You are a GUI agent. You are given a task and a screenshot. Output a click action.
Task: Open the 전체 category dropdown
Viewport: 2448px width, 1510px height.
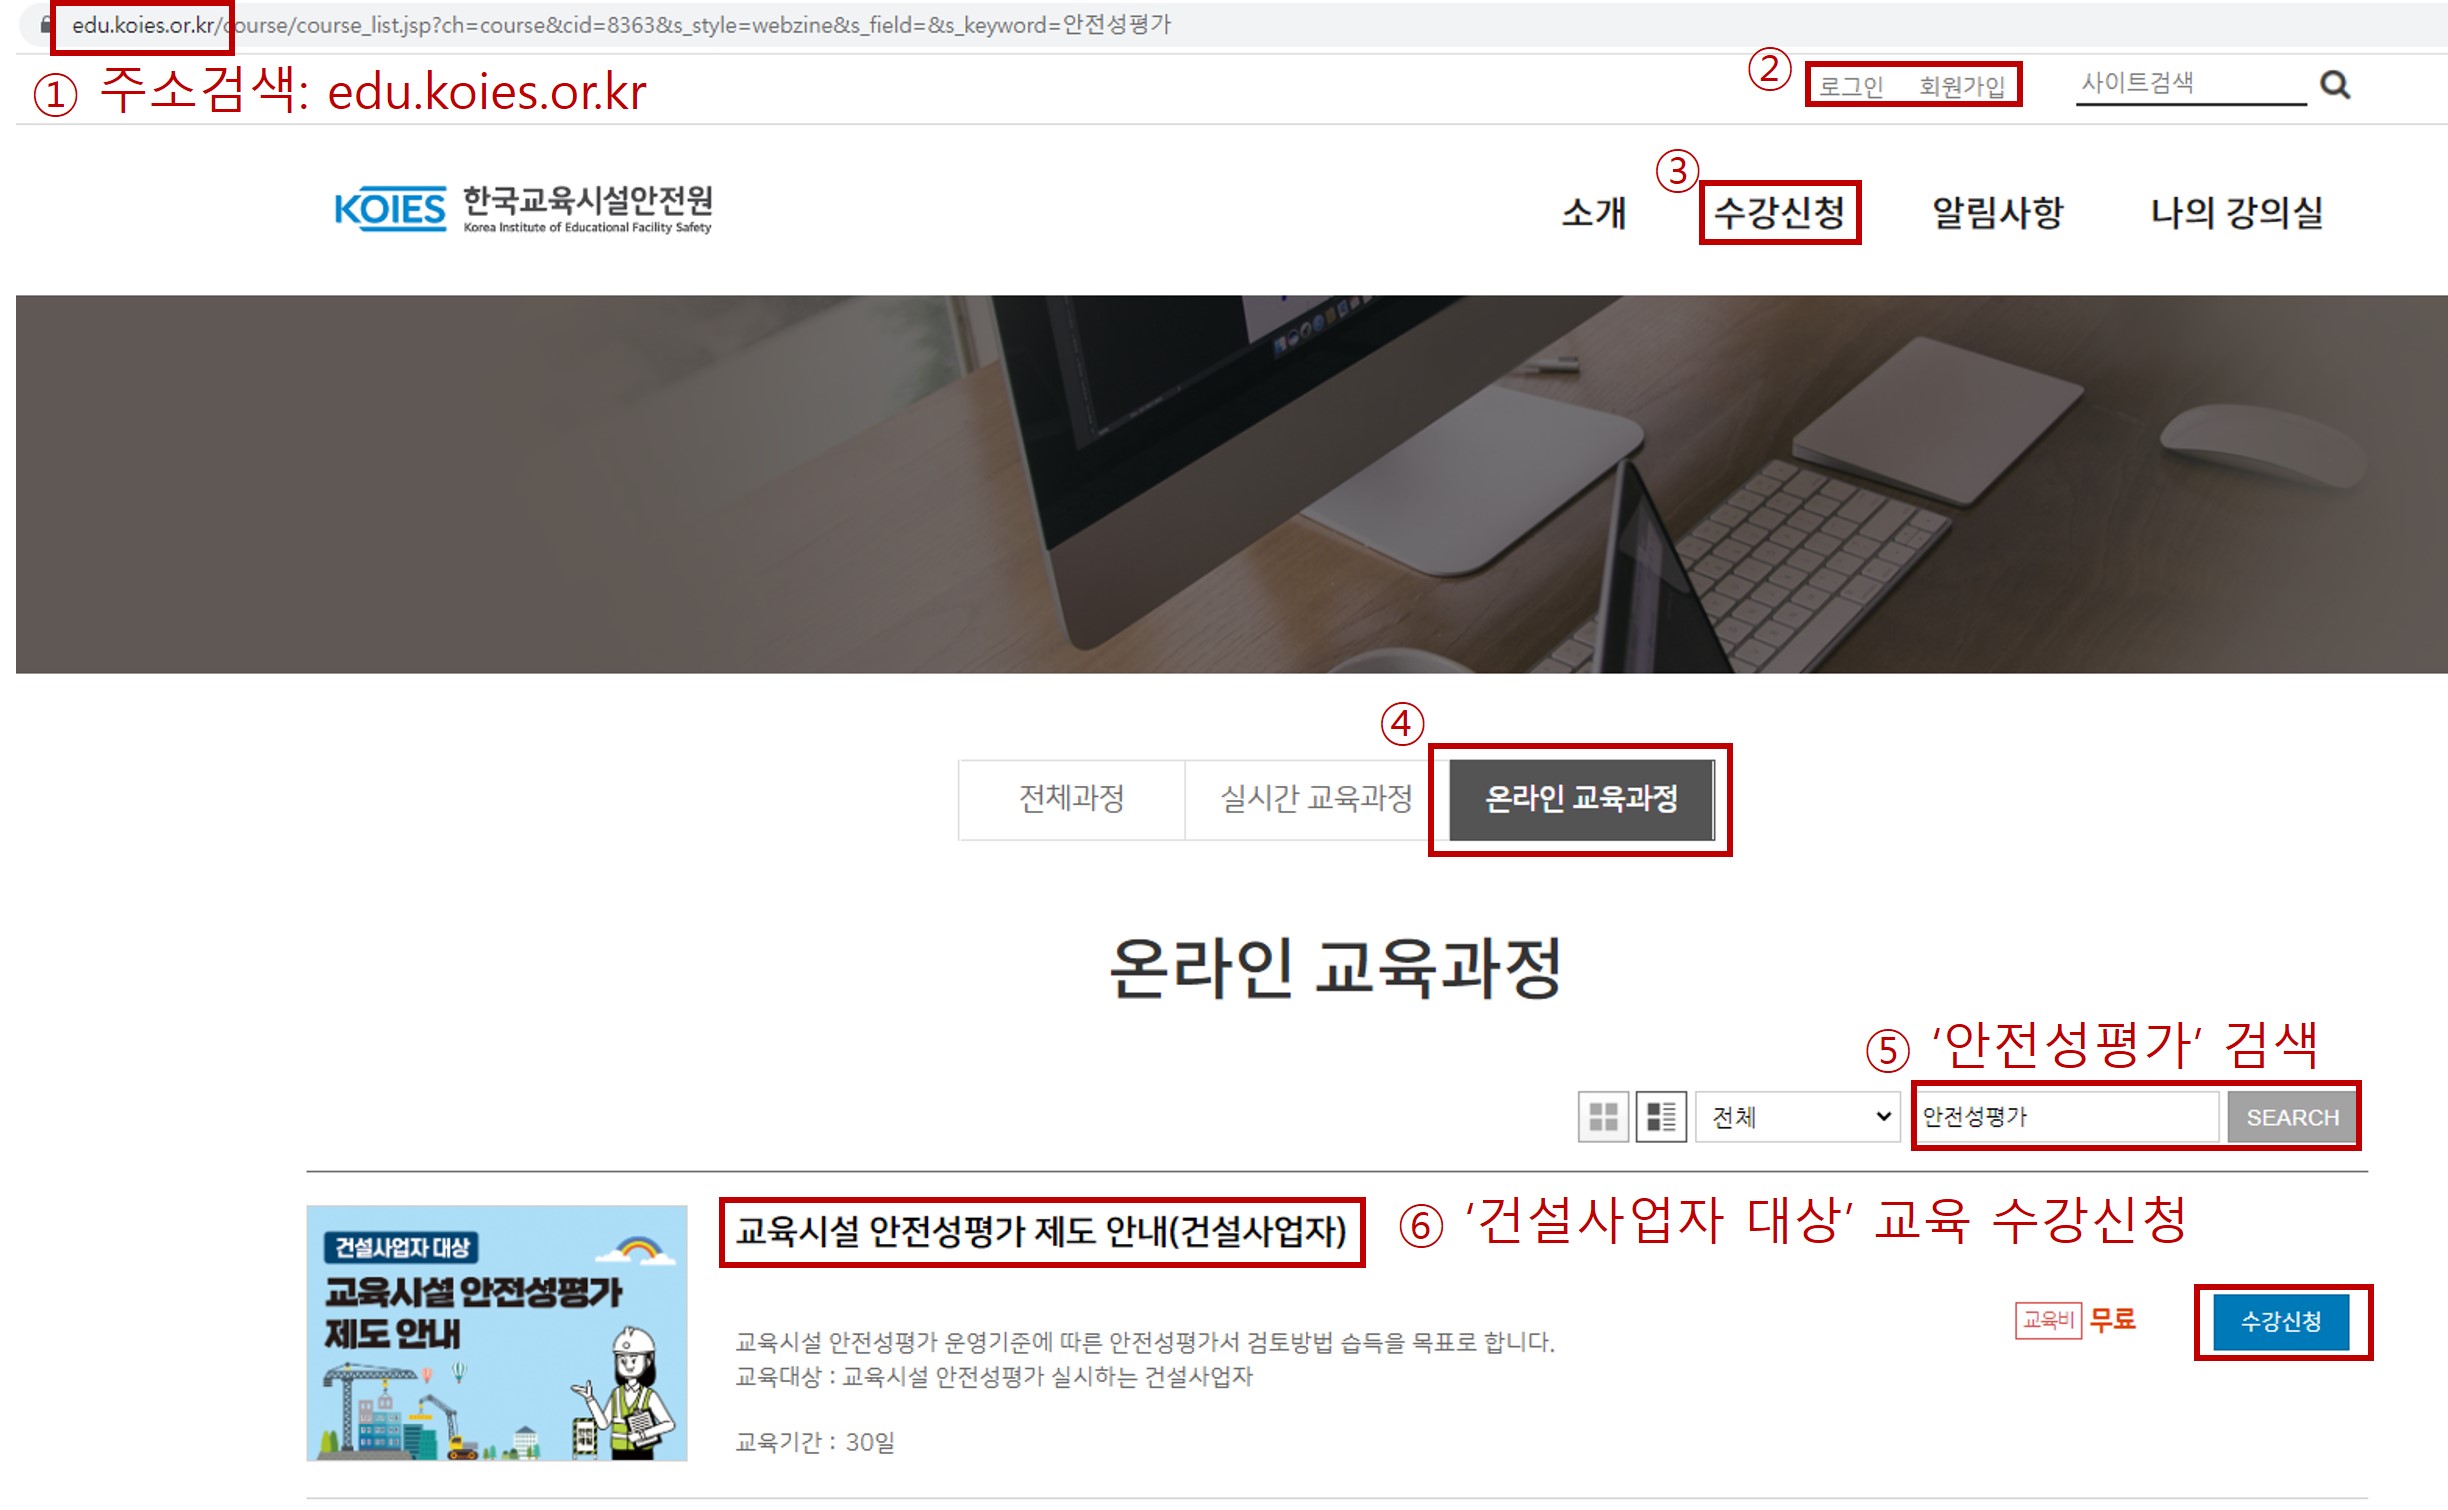pyautogui.click(x=1797, y=1116)
